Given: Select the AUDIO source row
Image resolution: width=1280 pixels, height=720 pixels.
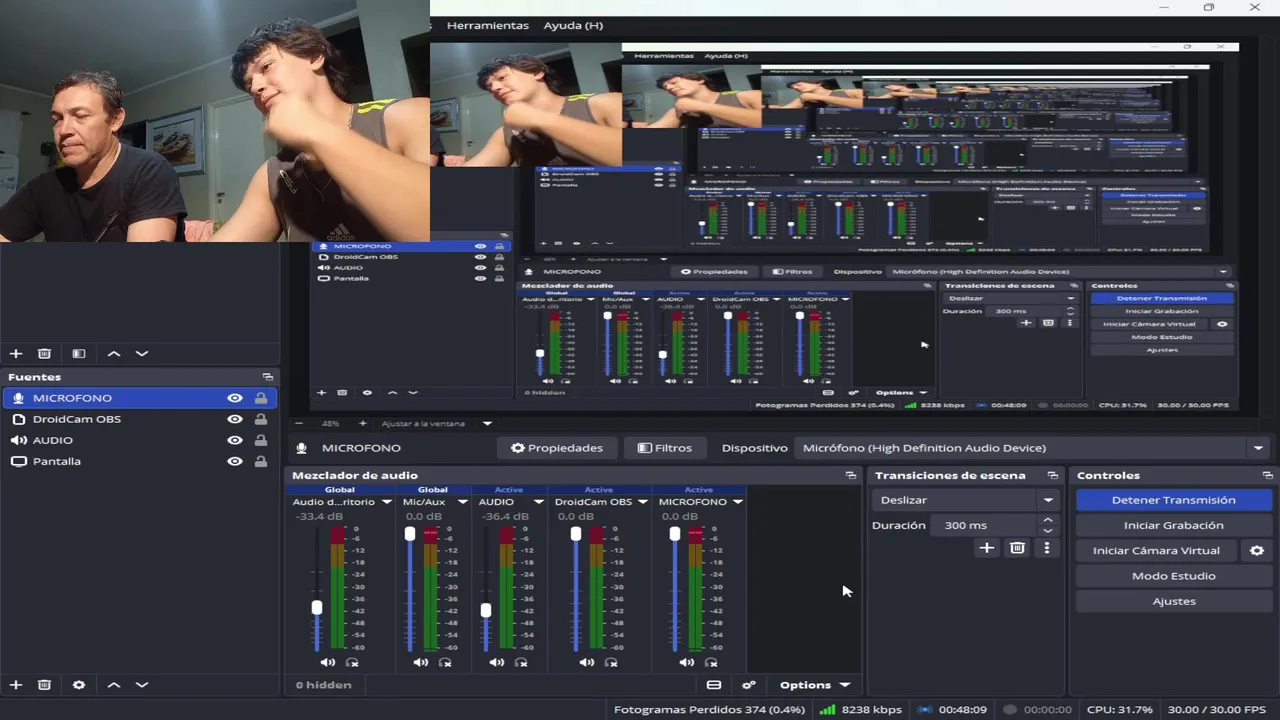Looking at the screenshot, I should [x=140, y=440].
